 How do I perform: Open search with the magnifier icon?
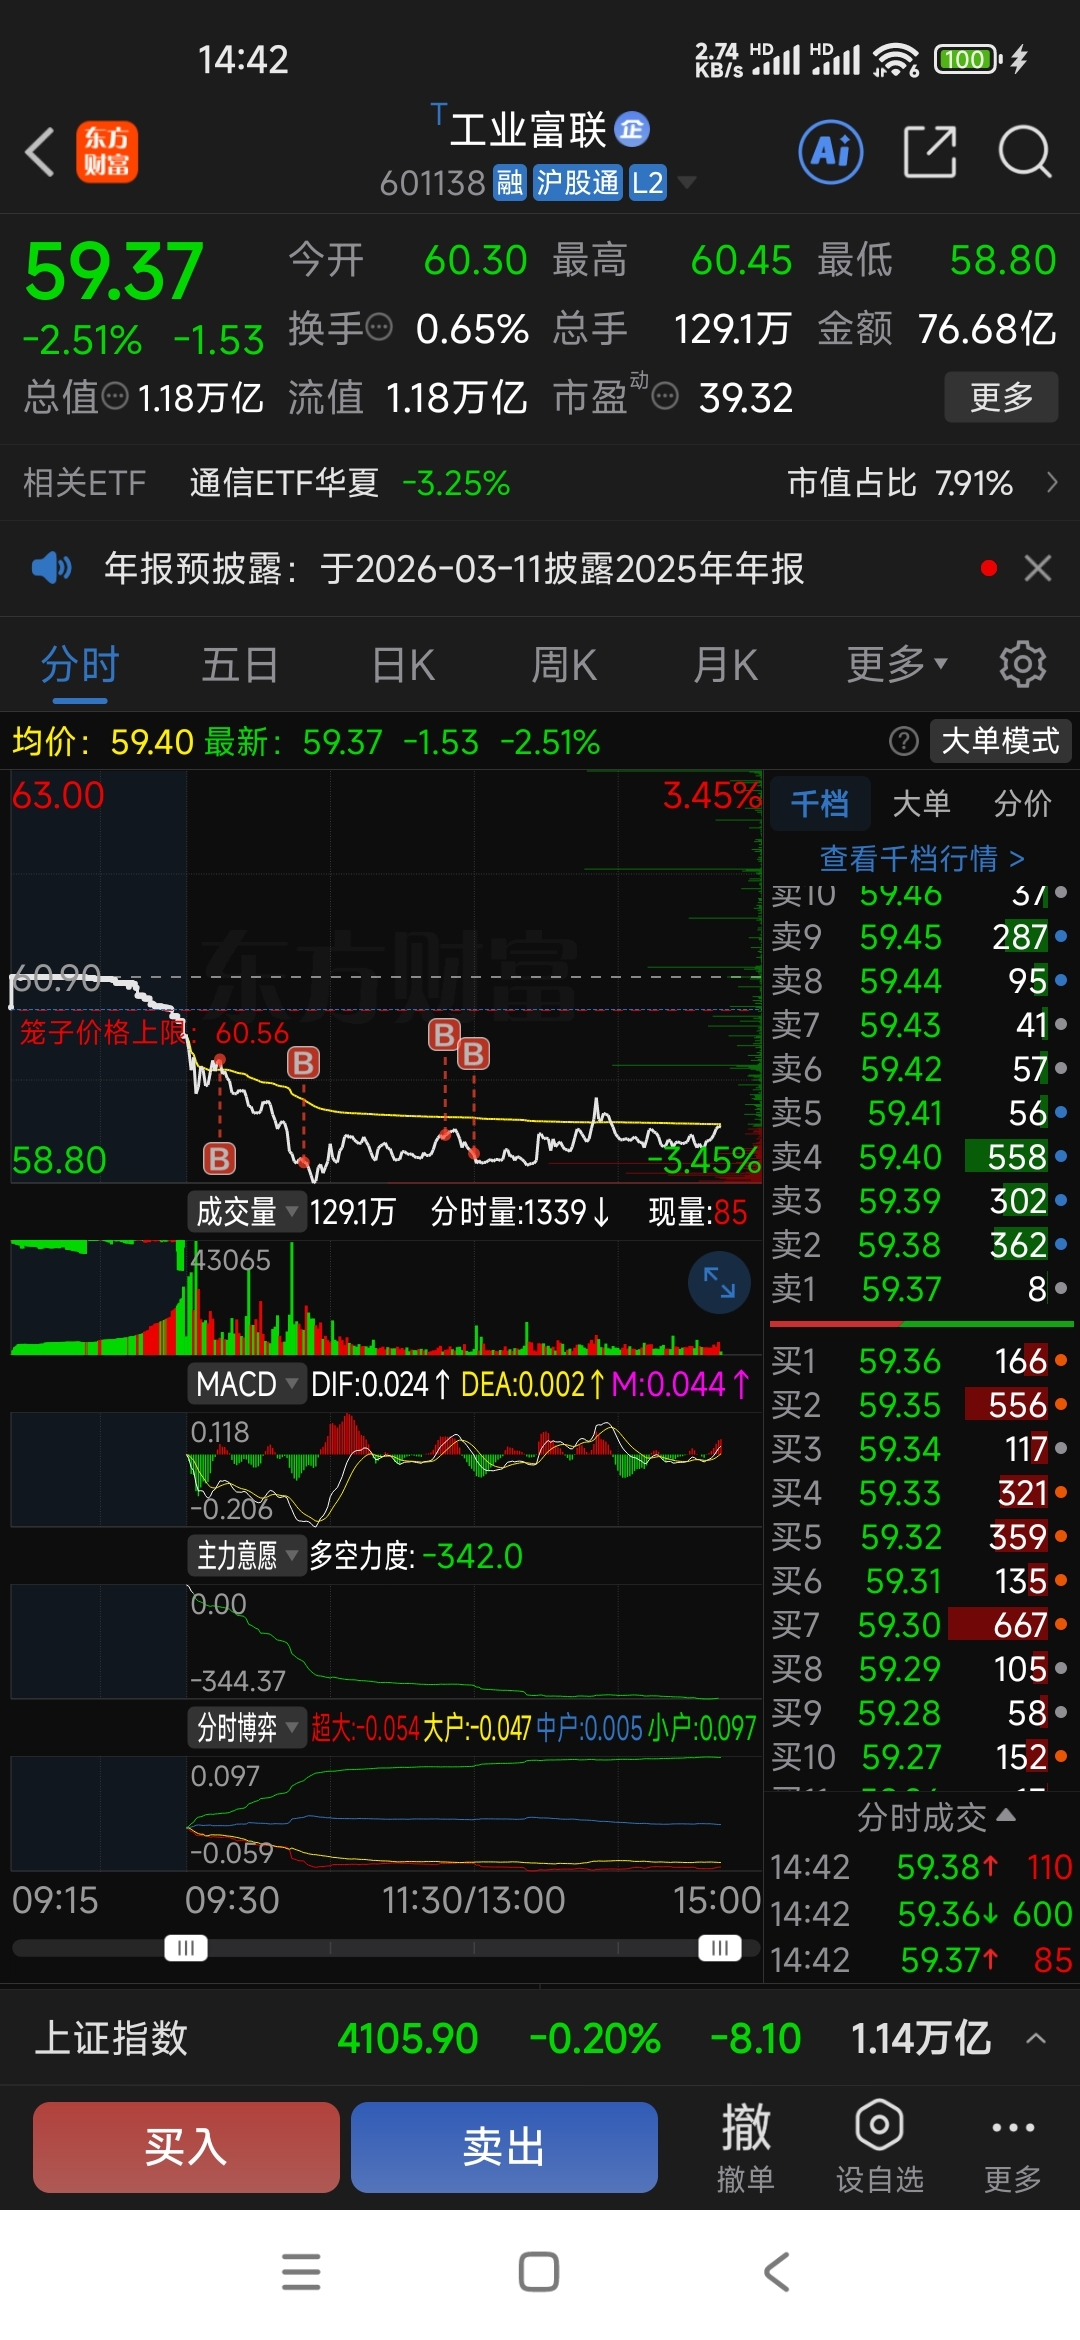pos(1025,152)
